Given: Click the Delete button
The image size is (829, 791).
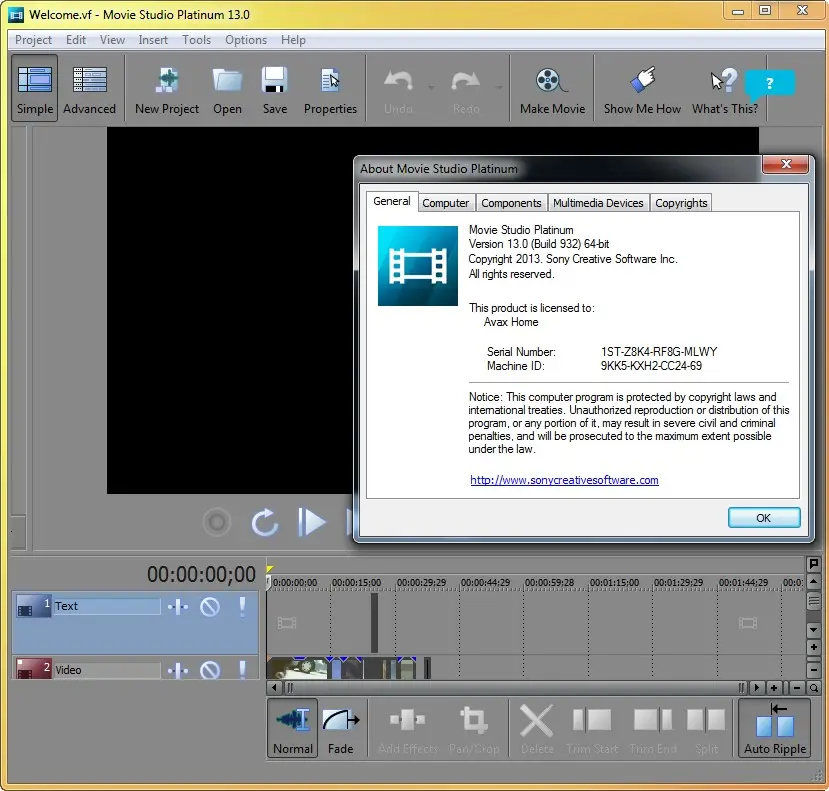Looking at the screenshot, I should (x=537, y=729).
